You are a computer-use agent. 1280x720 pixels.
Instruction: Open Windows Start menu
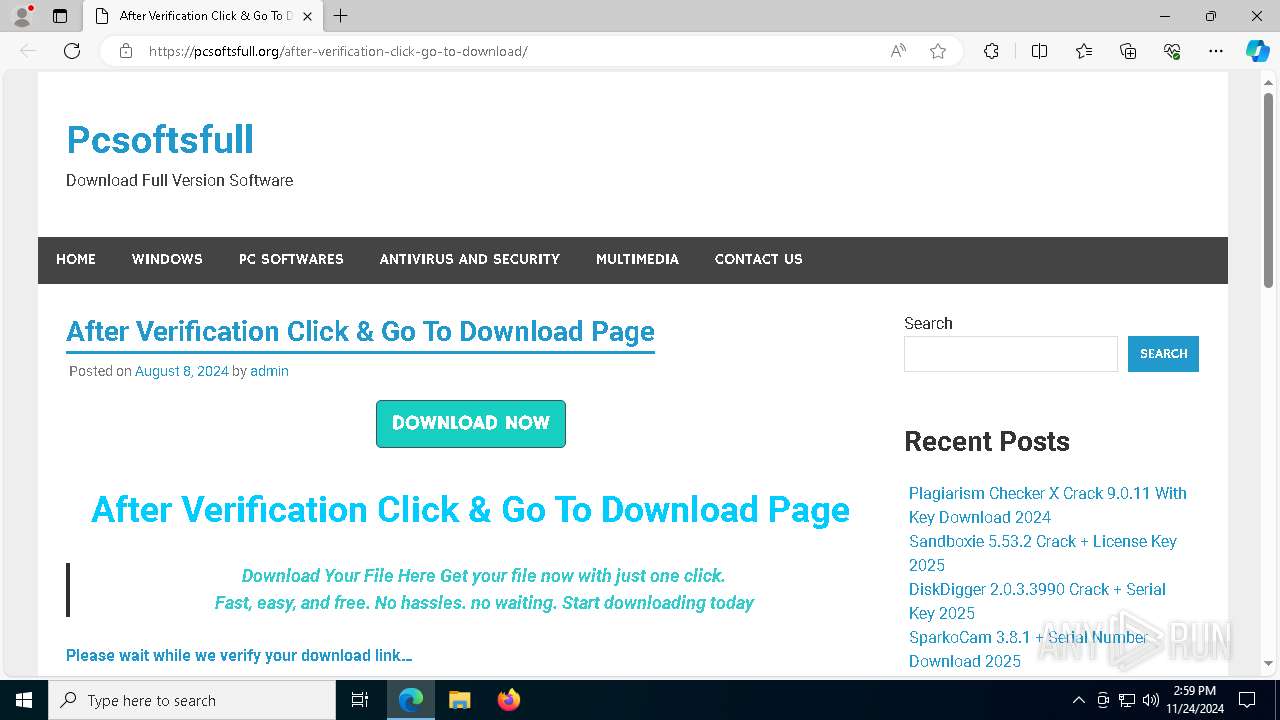24,700
